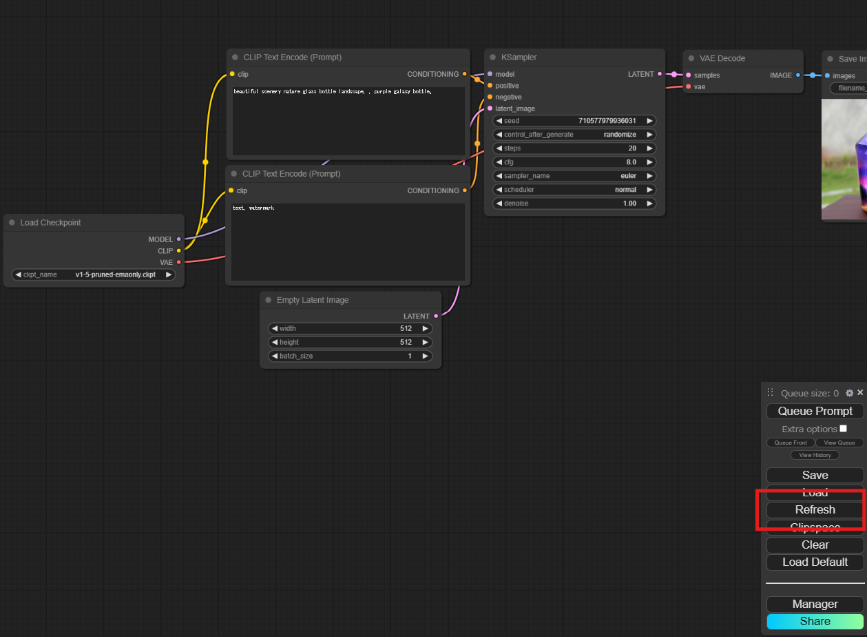The height and width of the screenshot is (637, 867).
Task: Collapse the text, watermark prompt node dot
Action: [x=234, y=174]
